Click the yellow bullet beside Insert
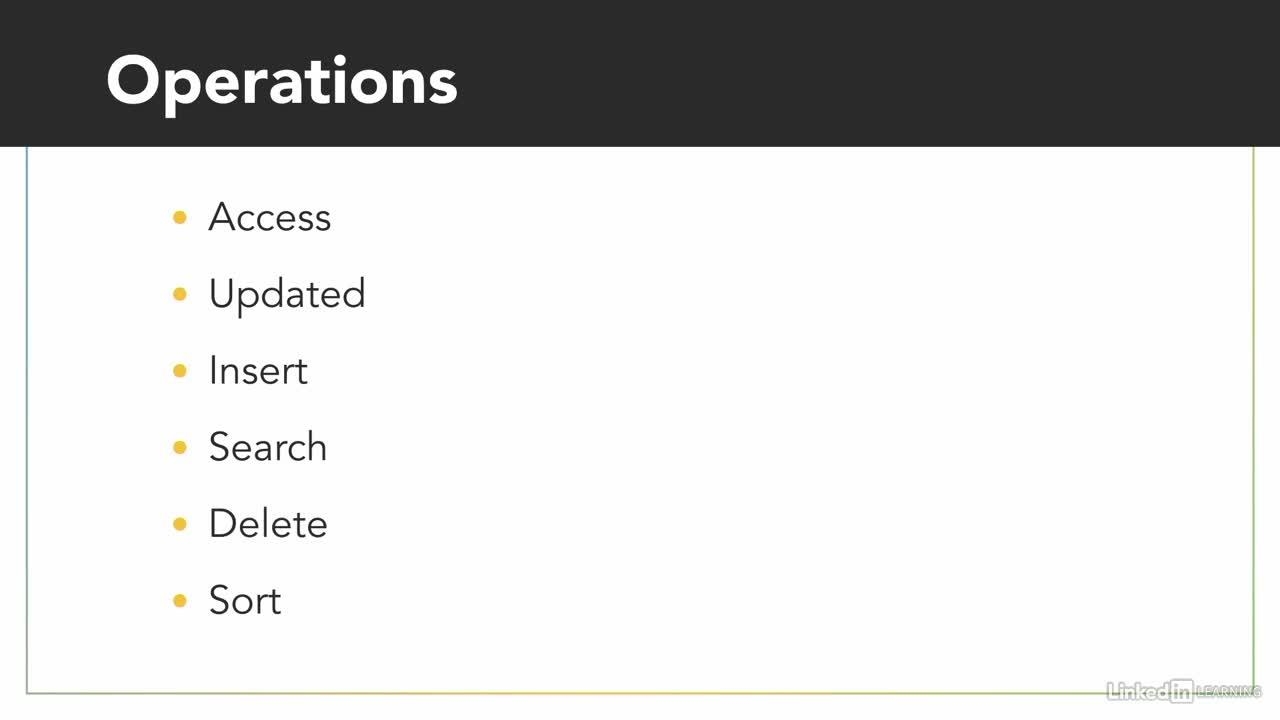This screenshot has width=1280, height=720. click(180, 371)
